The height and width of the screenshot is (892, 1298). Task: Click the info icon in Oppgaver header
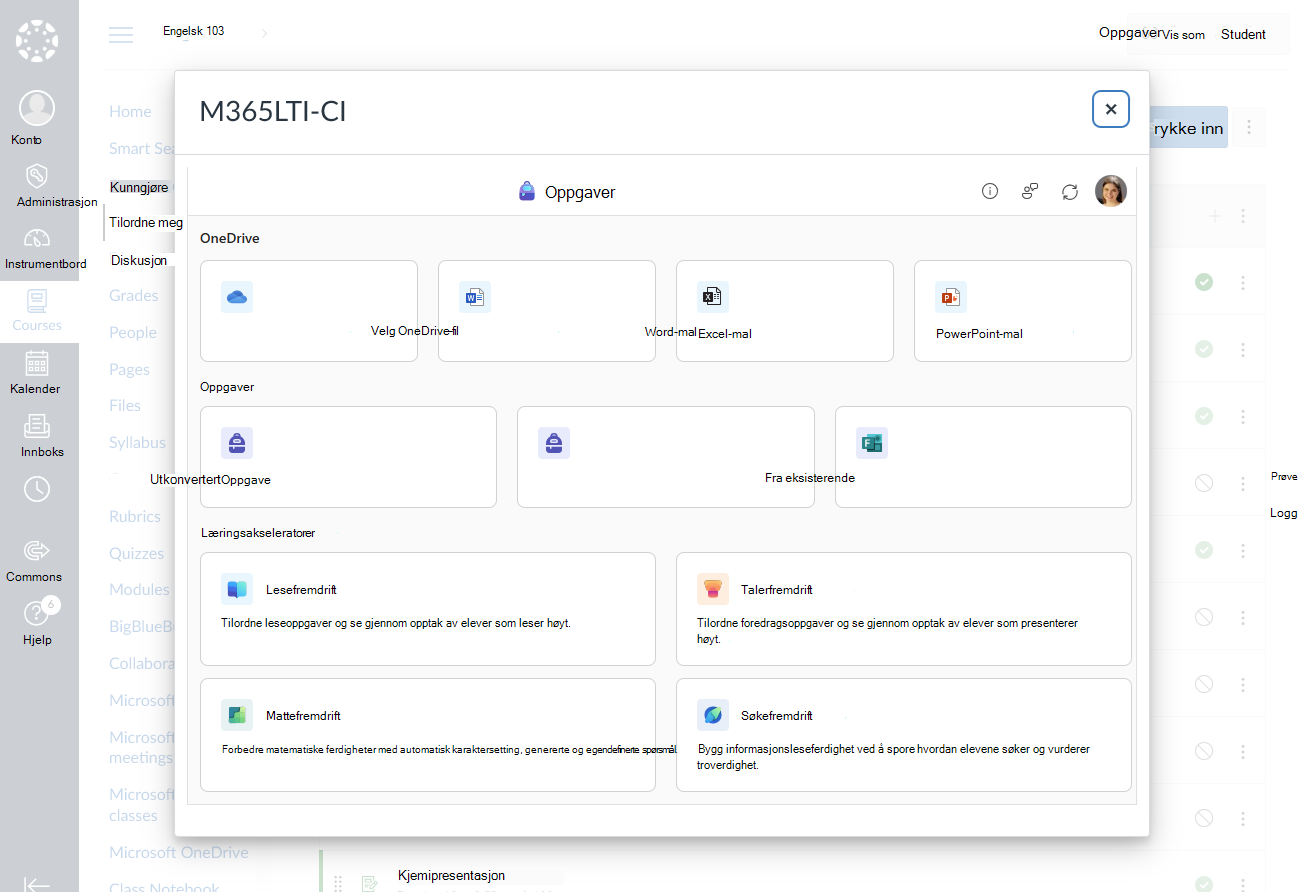coord(990,191)
